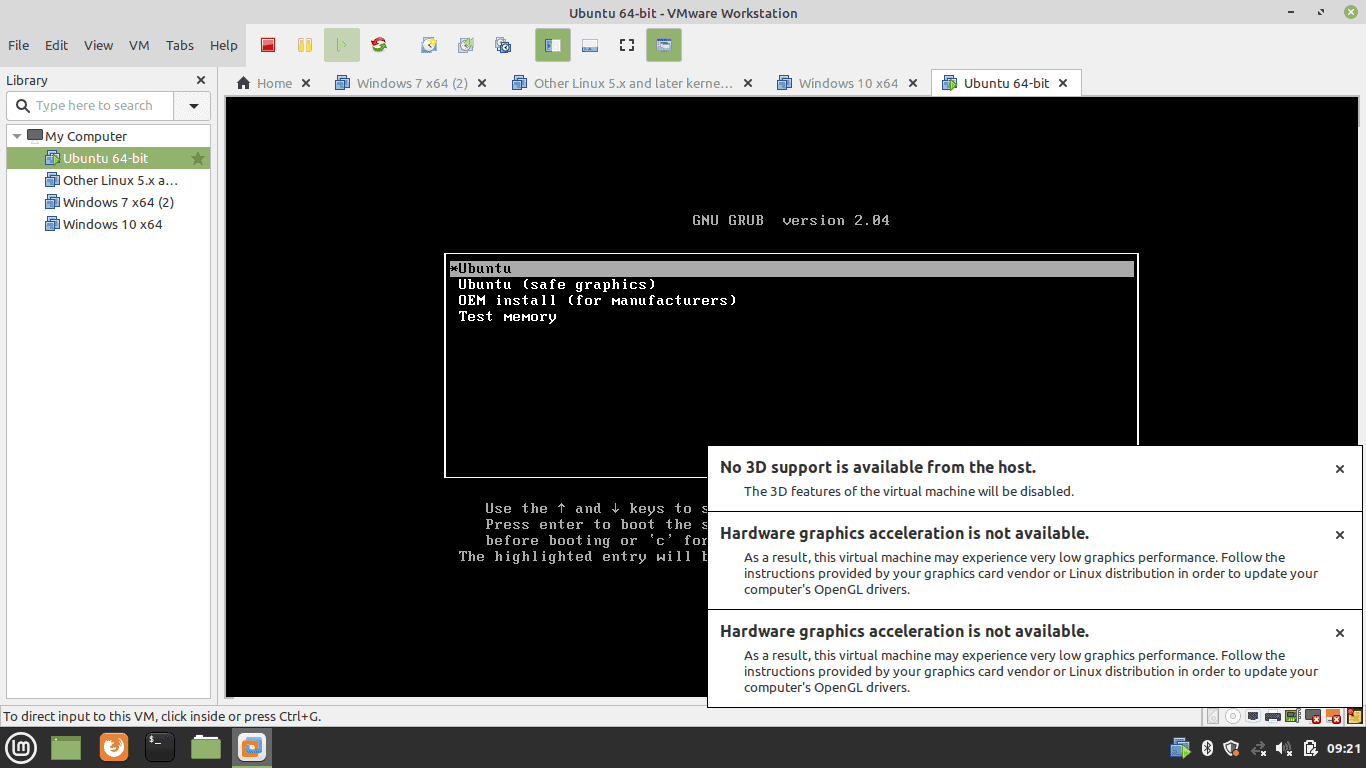The height and width of the screenshot is (768, 1366).
Task: Collapse the My Computer tree node
Action: click(x=17, y=136)
